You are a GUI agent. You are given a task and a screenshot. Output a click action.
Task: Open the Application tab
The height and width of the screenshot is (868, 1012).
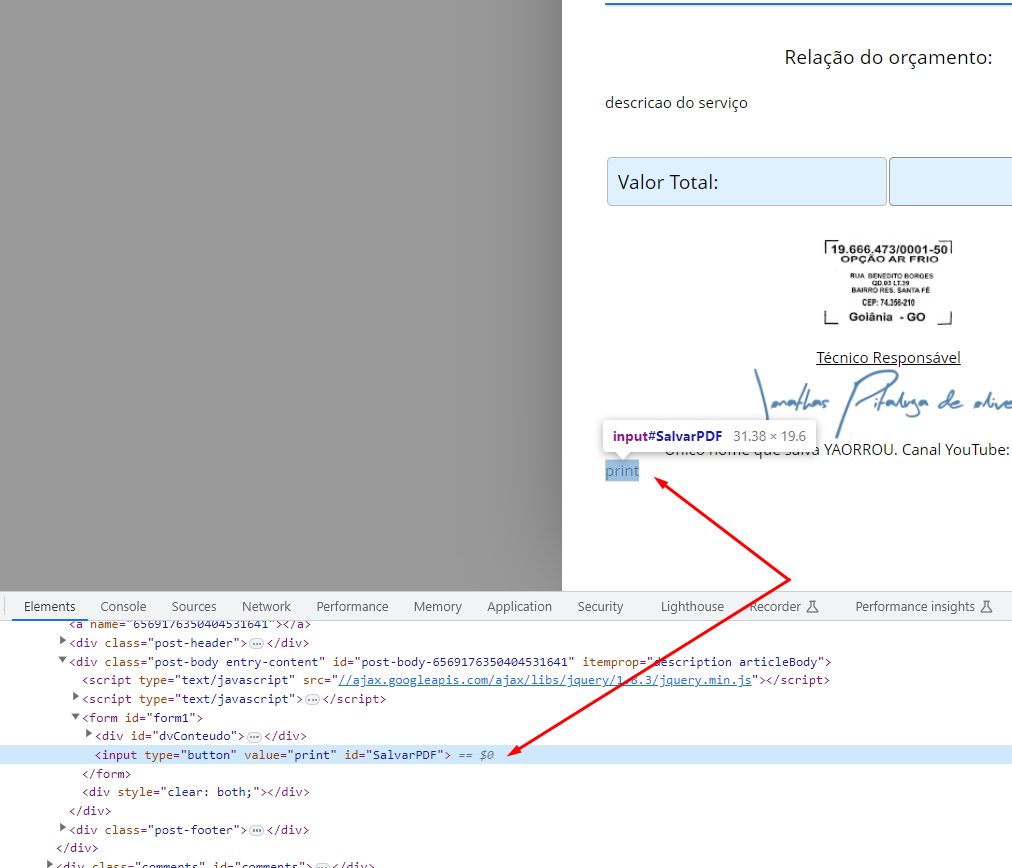pos(520,607)
